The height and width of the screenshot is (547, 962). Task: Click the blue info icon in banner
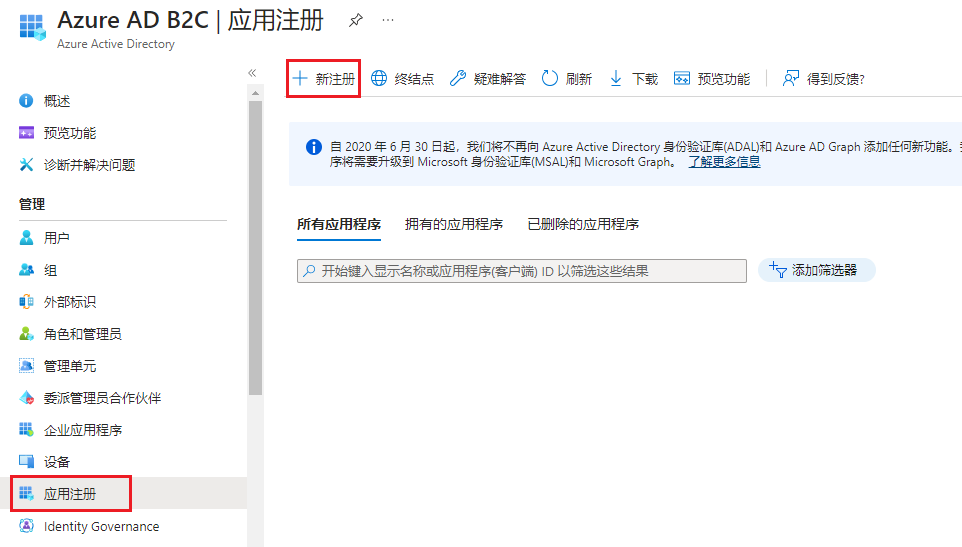(314, 147)
